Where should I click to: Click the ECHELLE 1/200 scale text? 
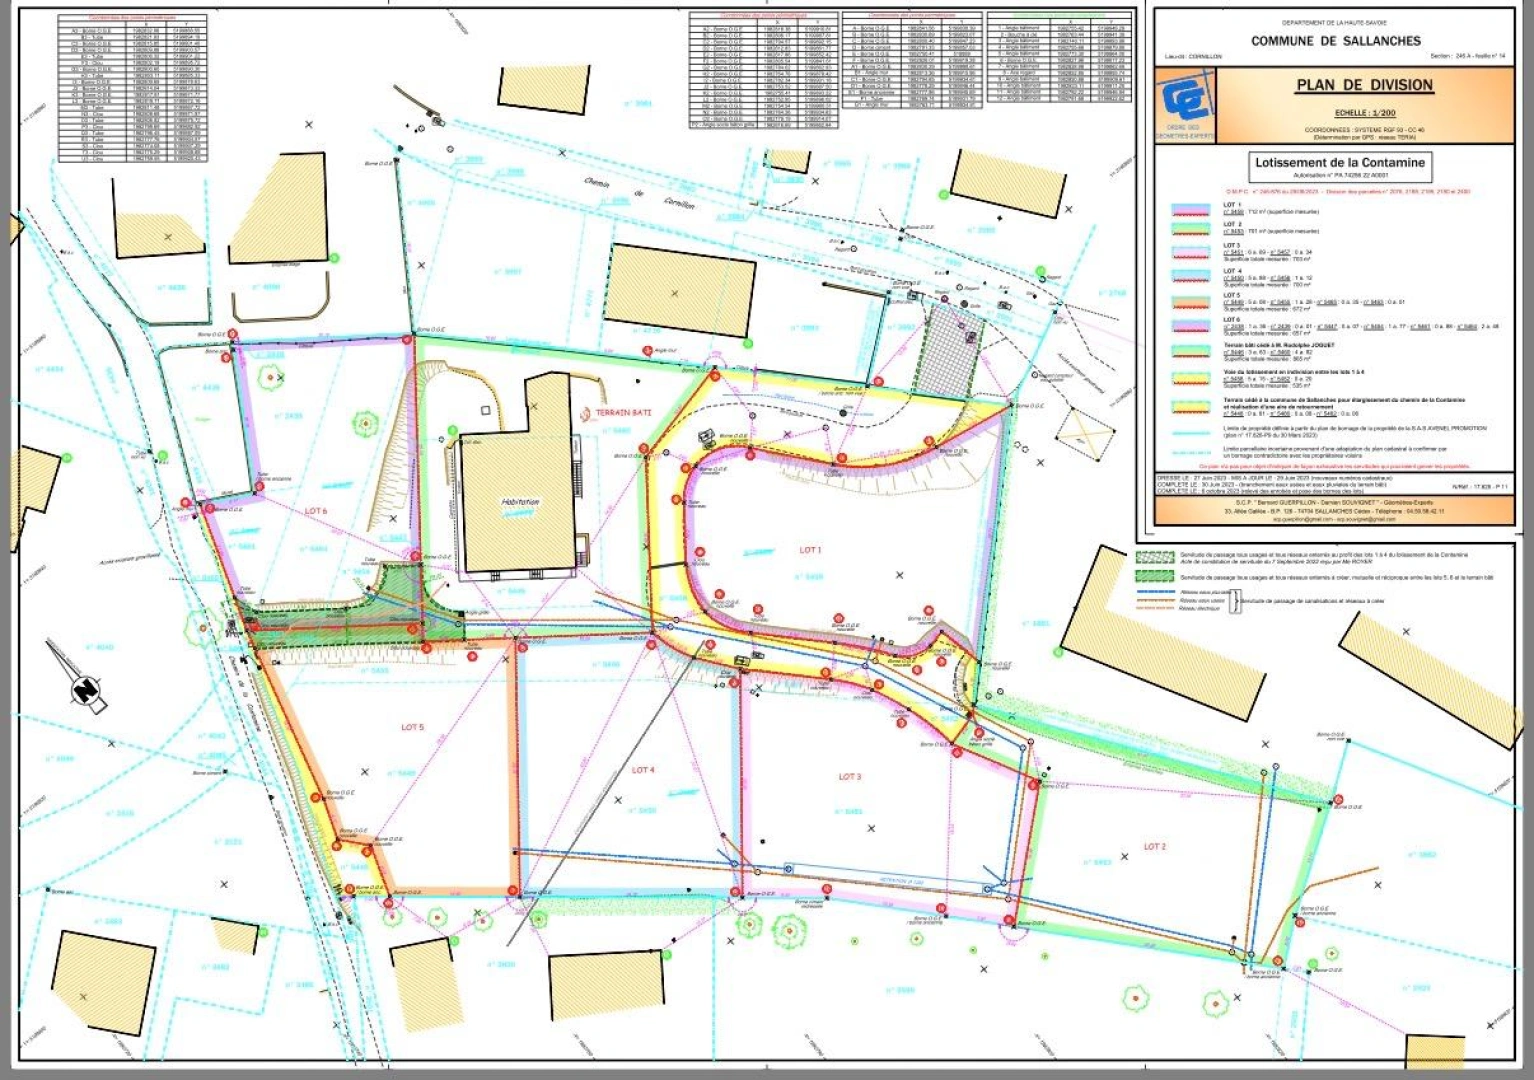point(1364,113)
